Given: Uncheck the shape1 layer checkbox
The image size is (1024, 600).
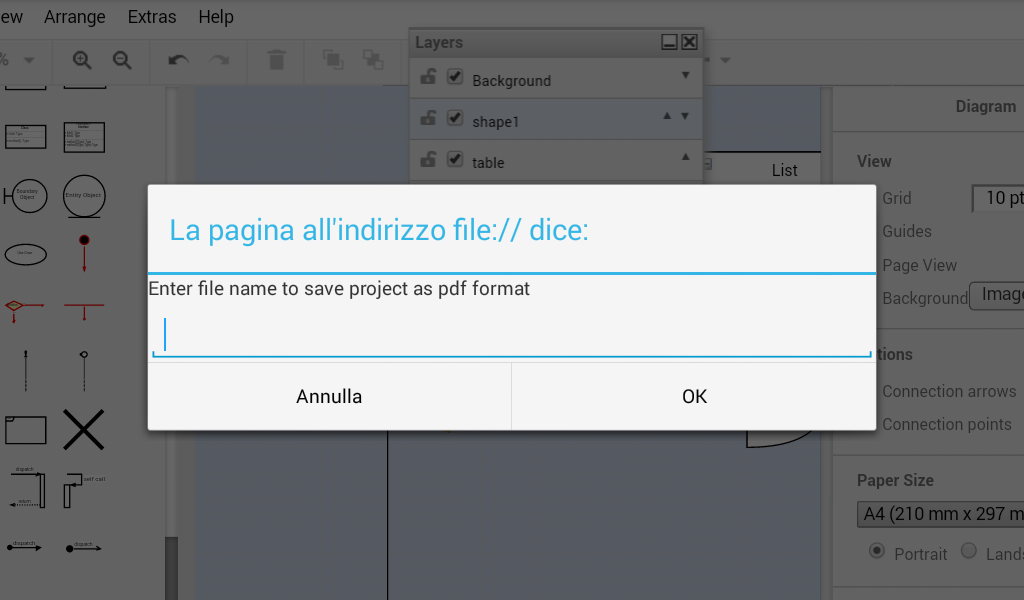Looking at the screenshot, I should click(x=455, y=118).
